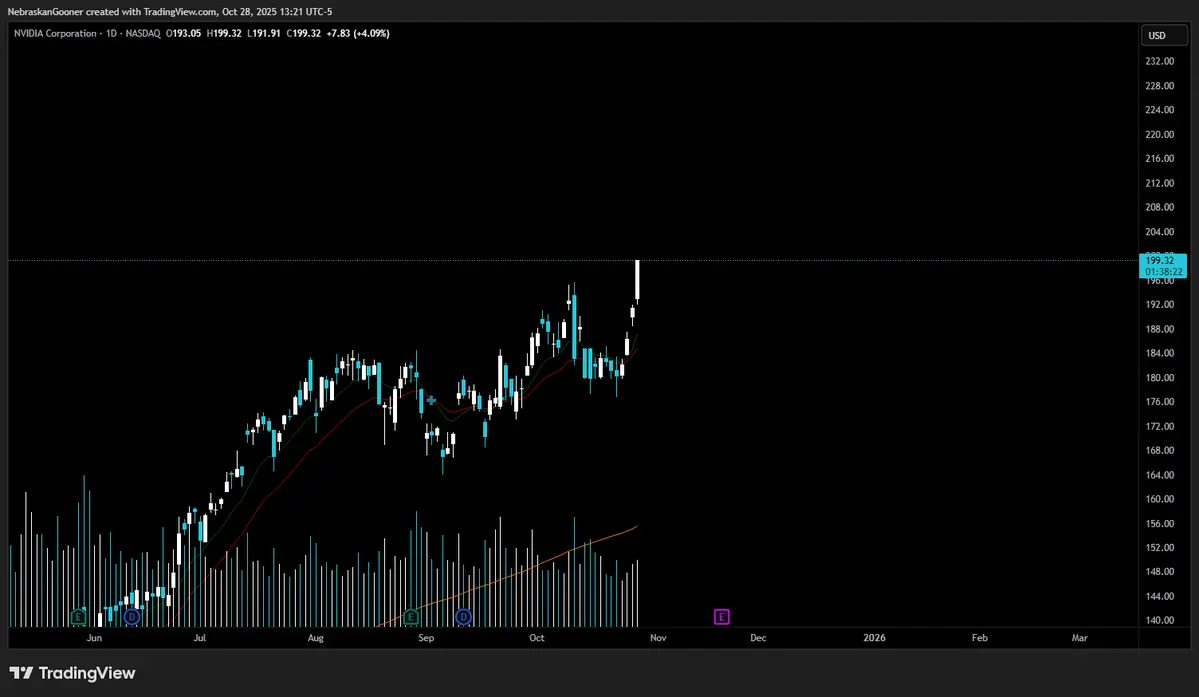
Task: Click the 160.00 price axis label
Action: (x=1159, y=499)
